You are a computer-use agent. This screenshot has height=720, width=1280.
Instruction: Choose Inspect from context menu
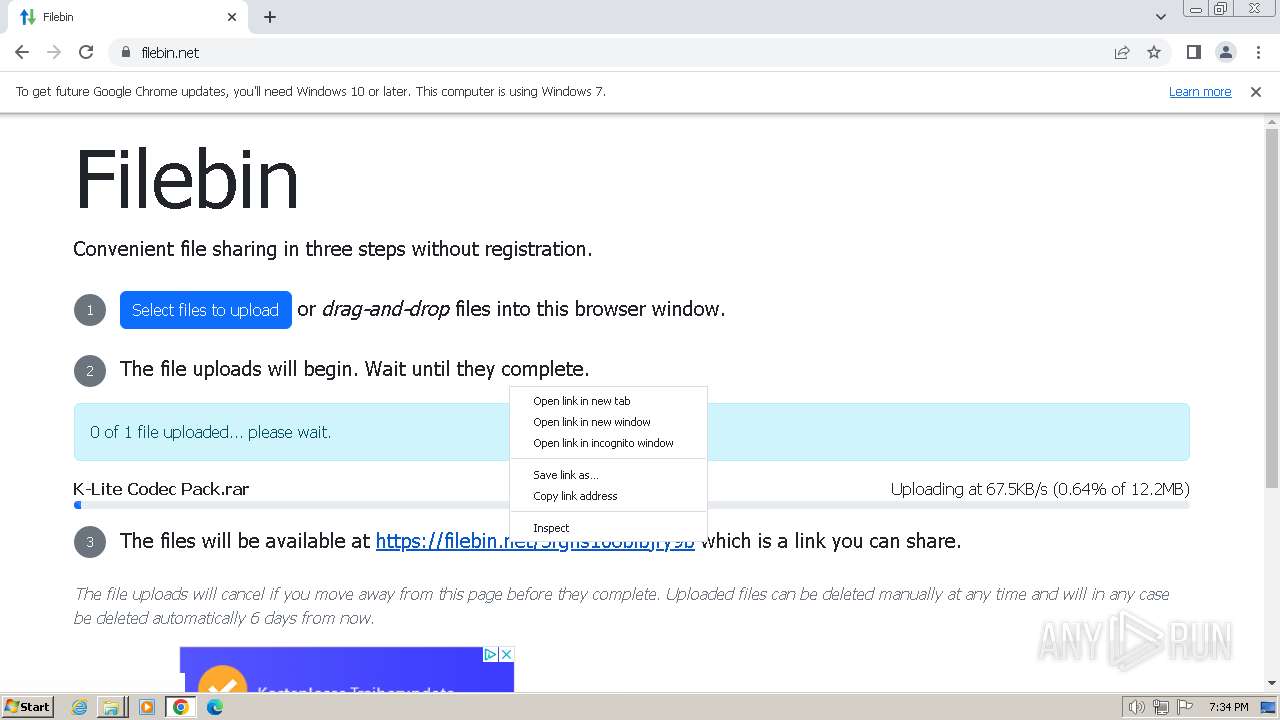pos(608,528)
